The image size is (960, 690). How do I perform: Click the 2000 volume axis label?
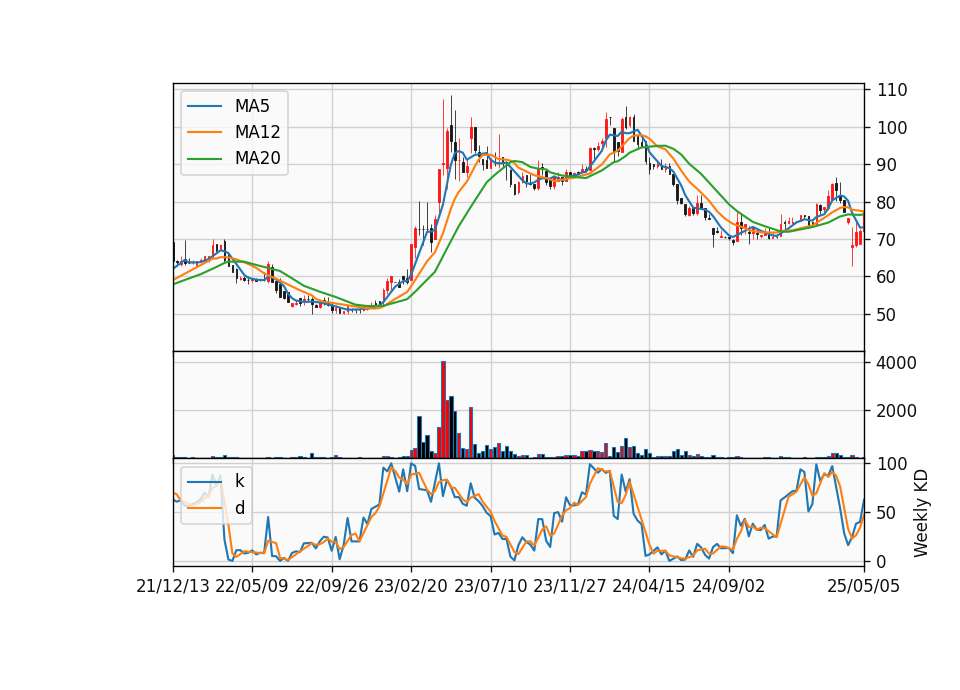[x=896, y=410]
